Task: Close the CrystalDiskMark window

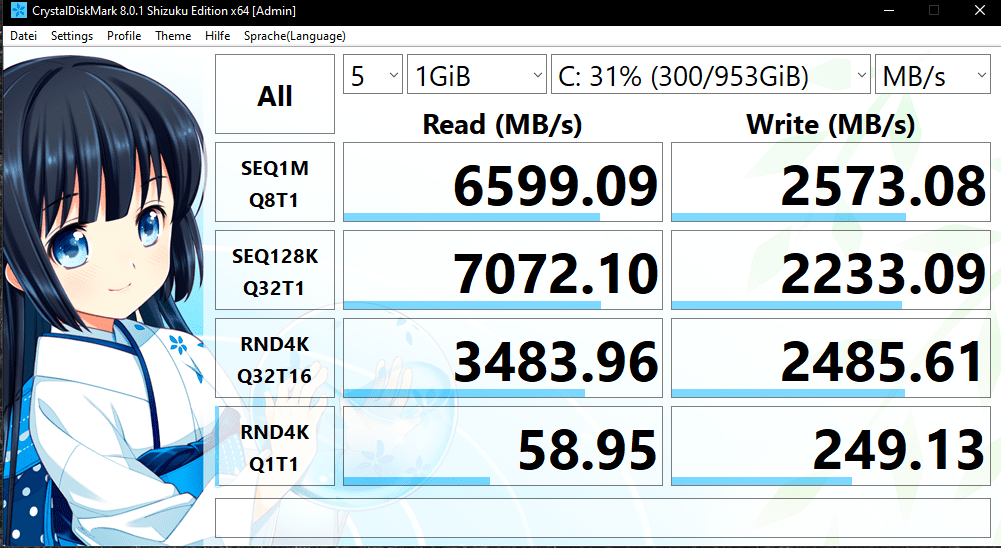Action: pos(980,11)
